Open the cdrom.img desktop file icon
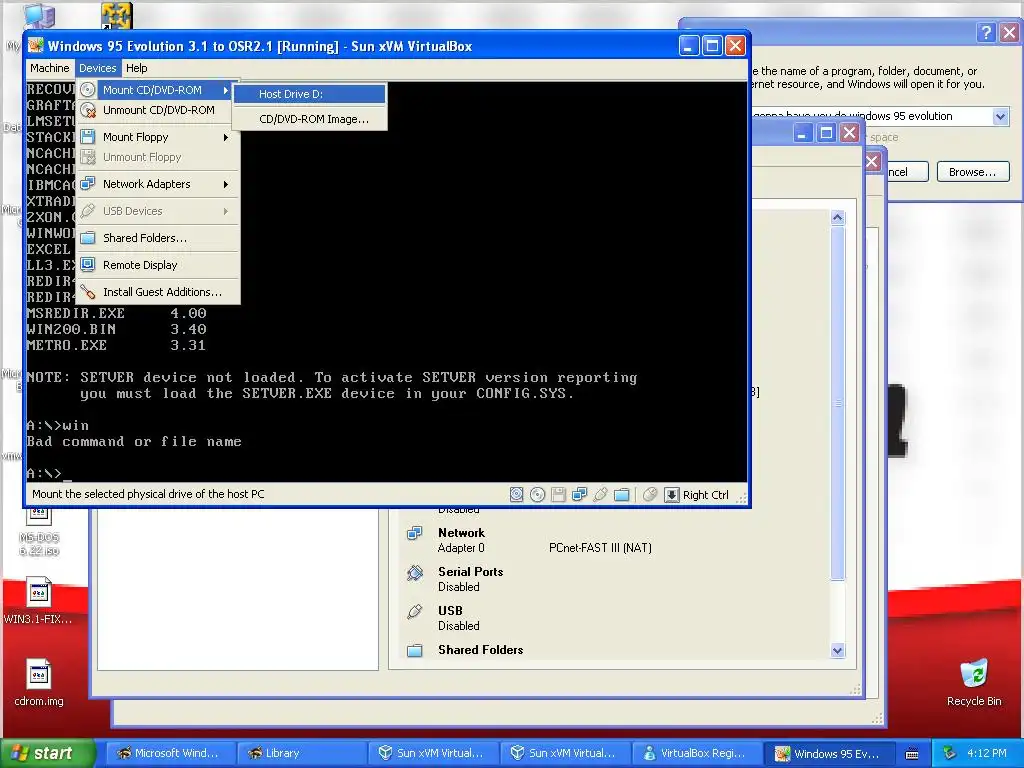This screenshot has width=1024, height=768. [x=39, y=675]
